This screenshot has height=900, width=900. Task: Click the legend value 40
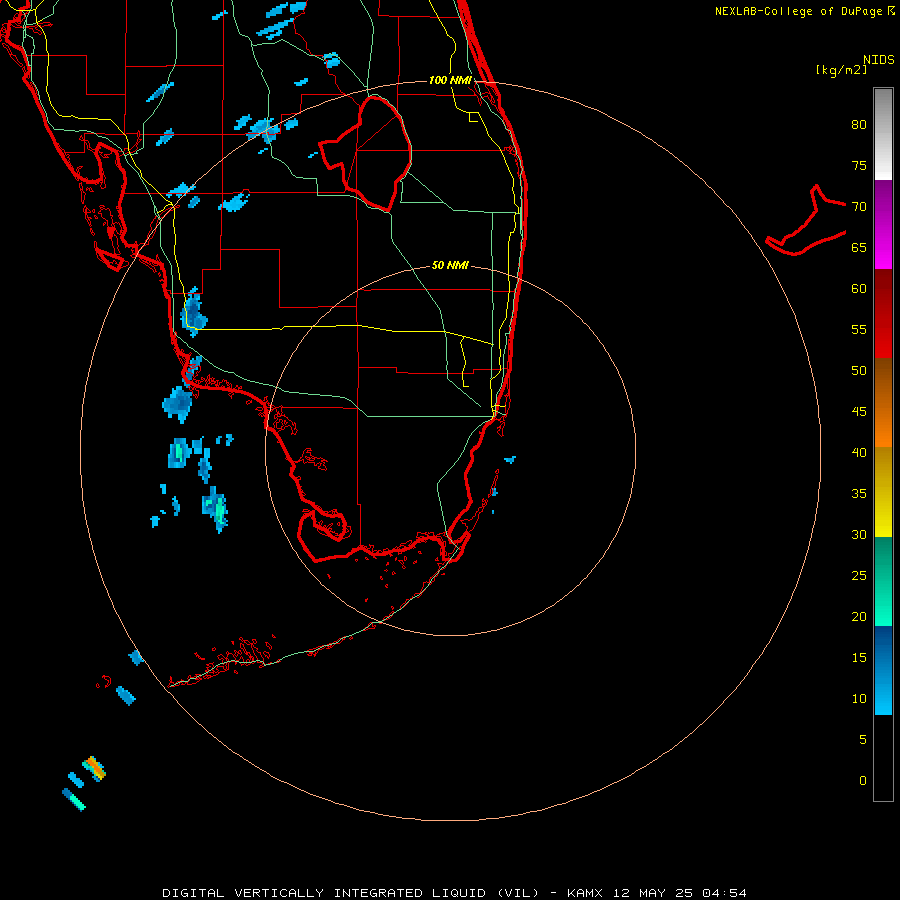tap(859, 453)
